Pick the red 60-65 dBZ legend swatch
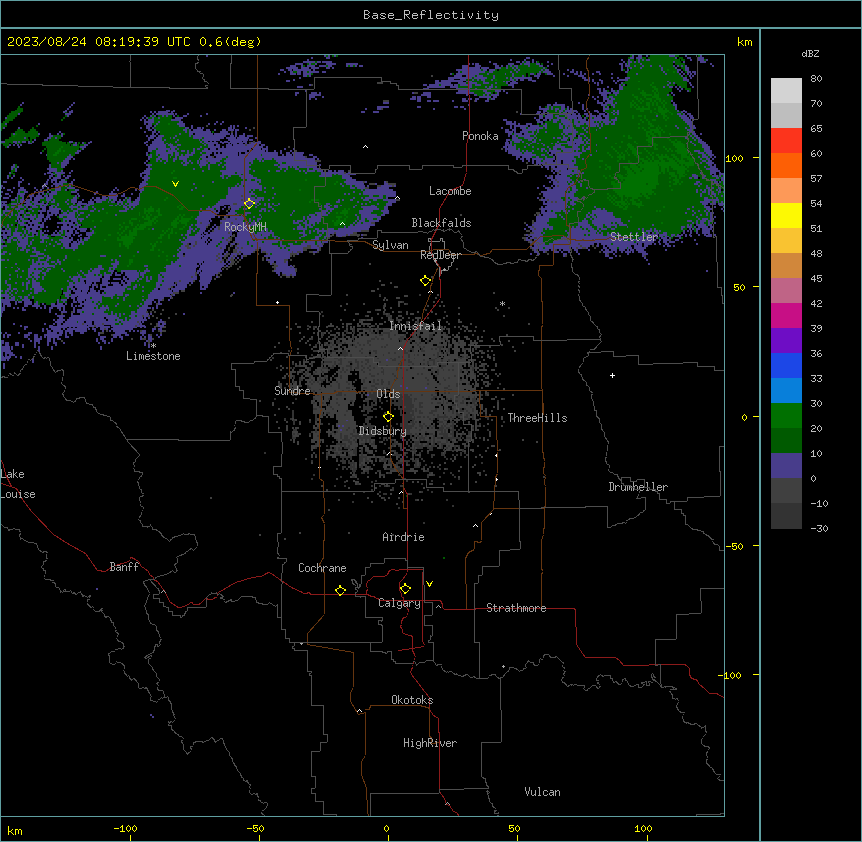 (786, 141)
